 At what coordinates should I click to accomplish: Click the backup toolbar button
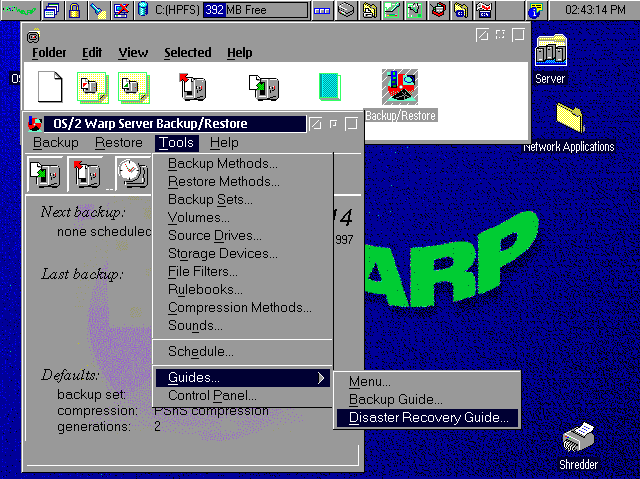(44, 173)
